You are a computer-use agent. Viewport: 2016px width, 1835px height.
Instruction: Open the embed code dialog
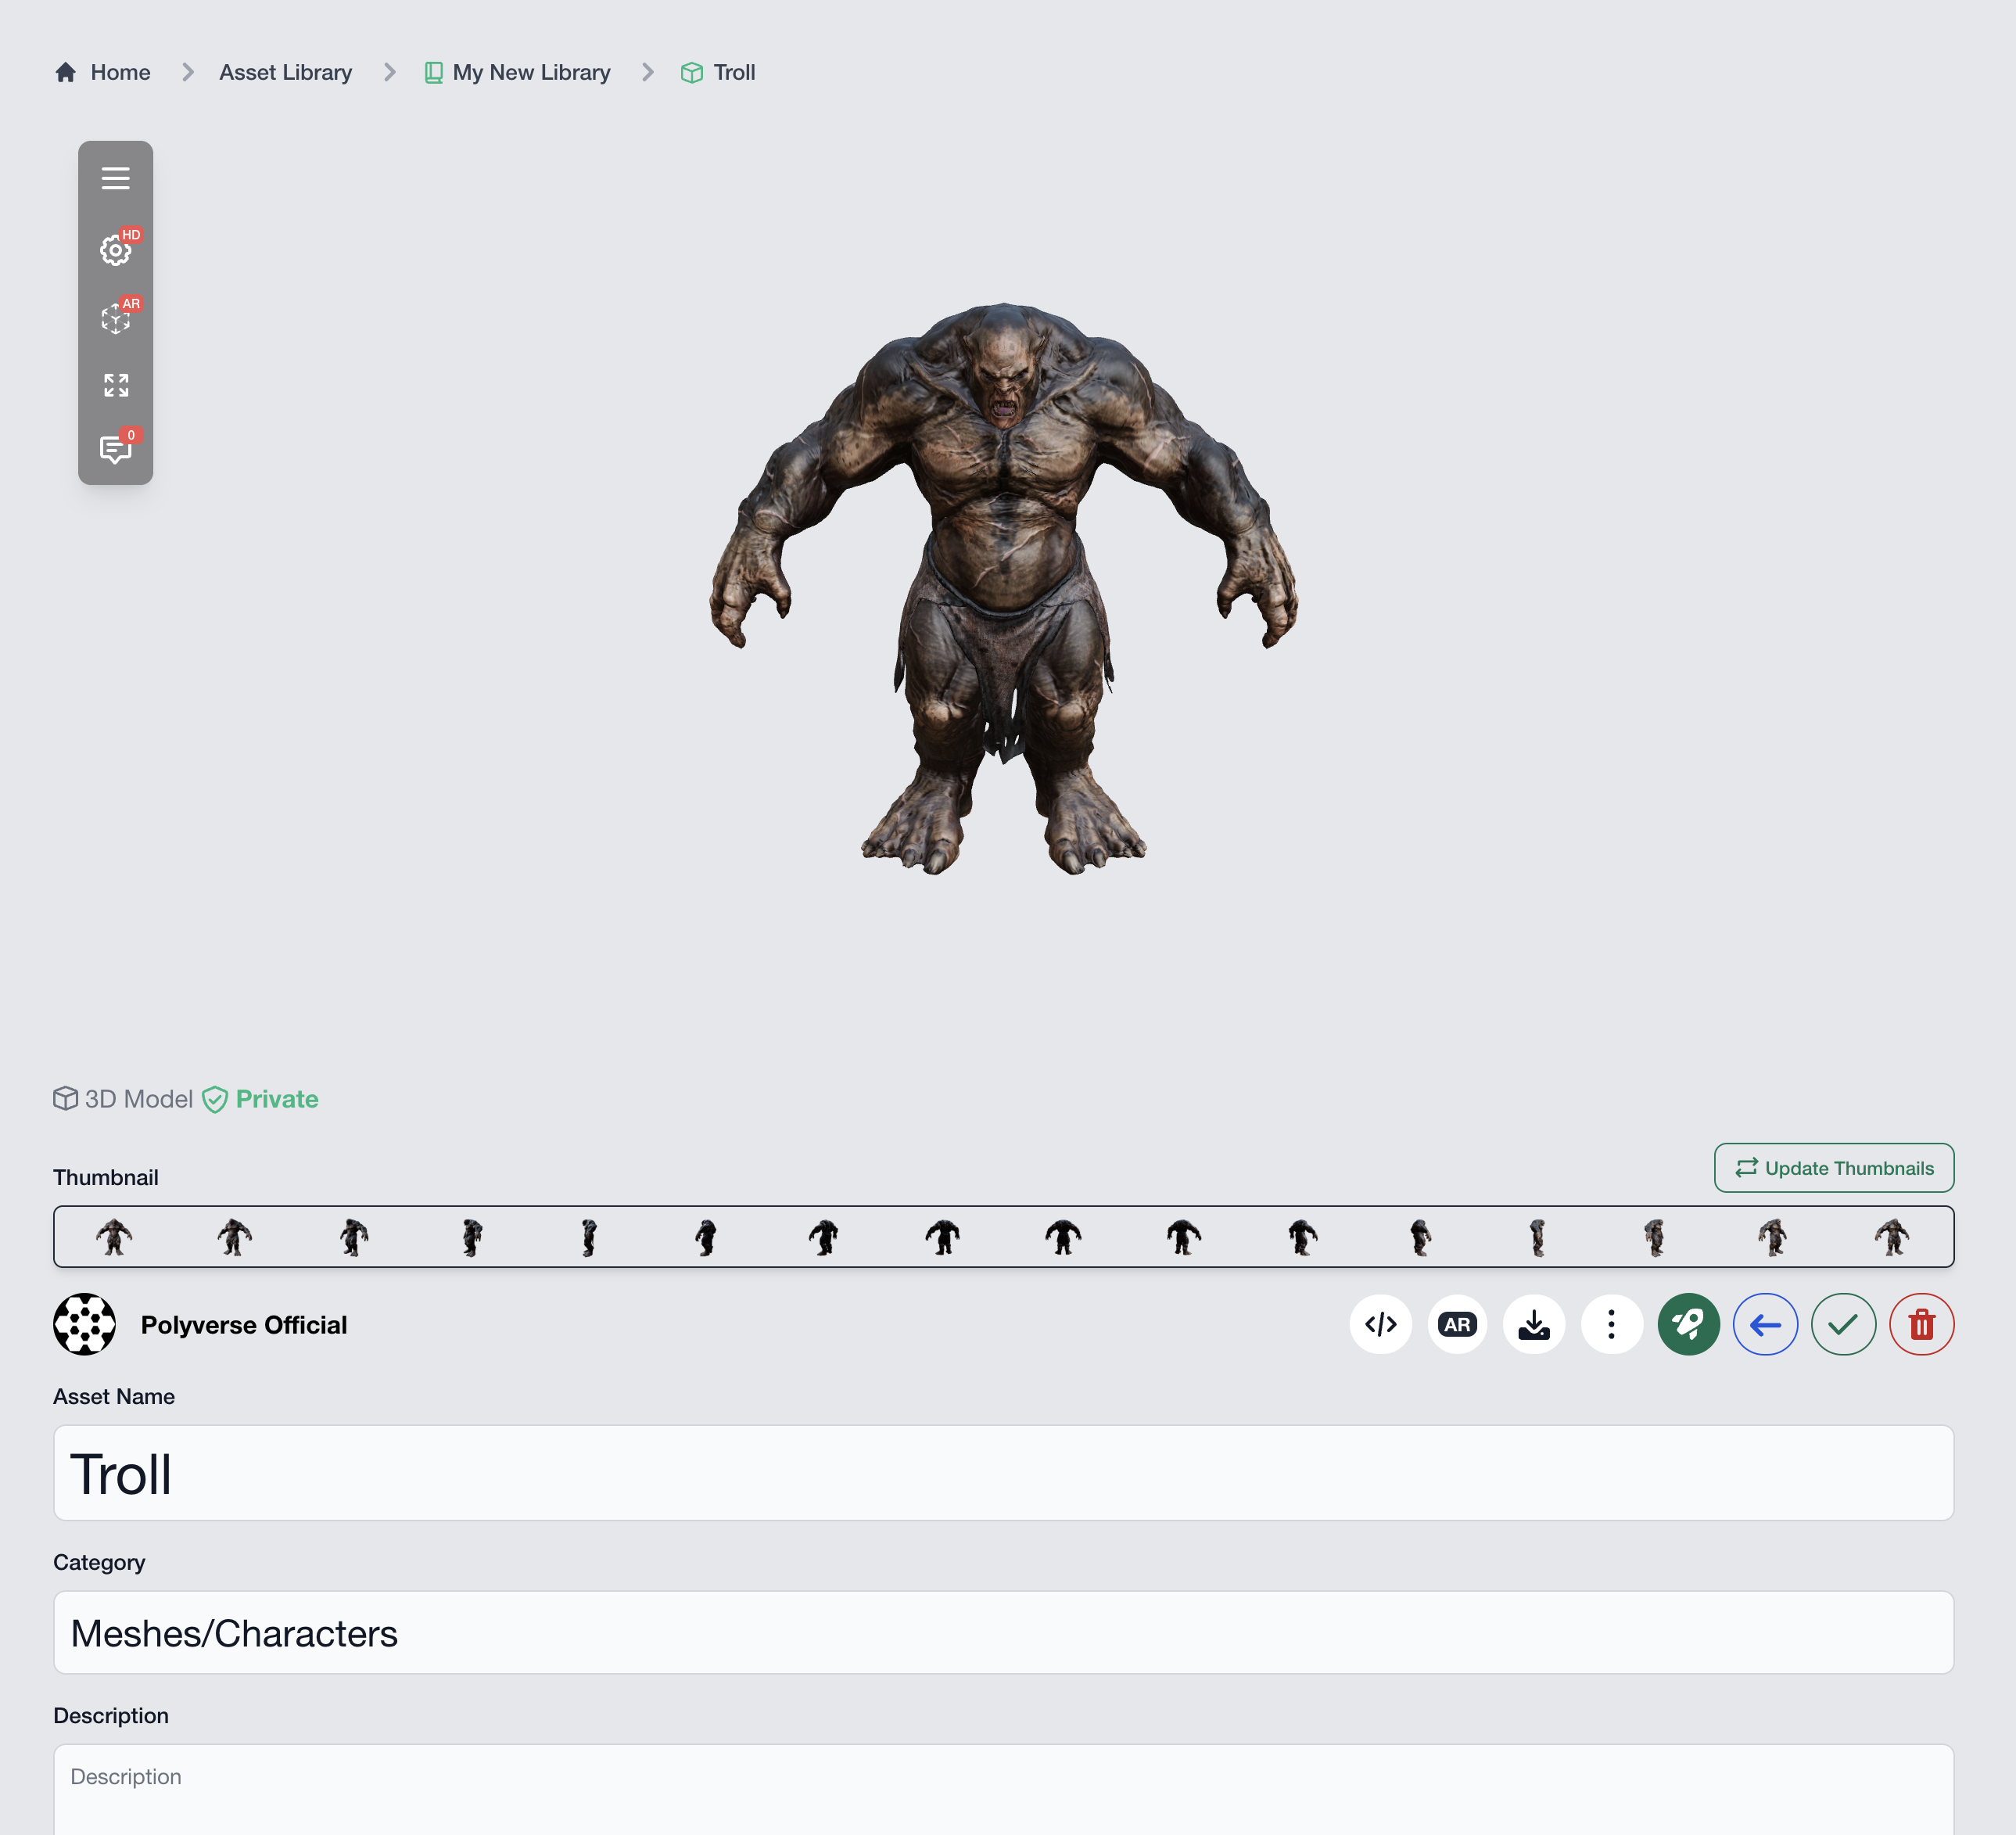click(1380, 1324)
